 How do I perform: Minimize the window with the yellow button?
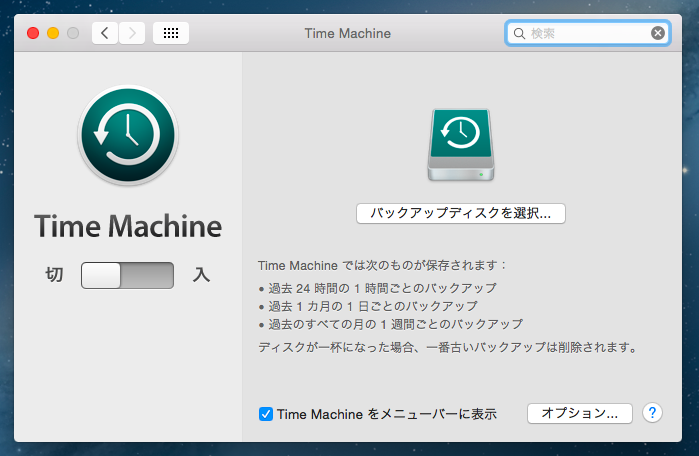click(x=53, y=33)
